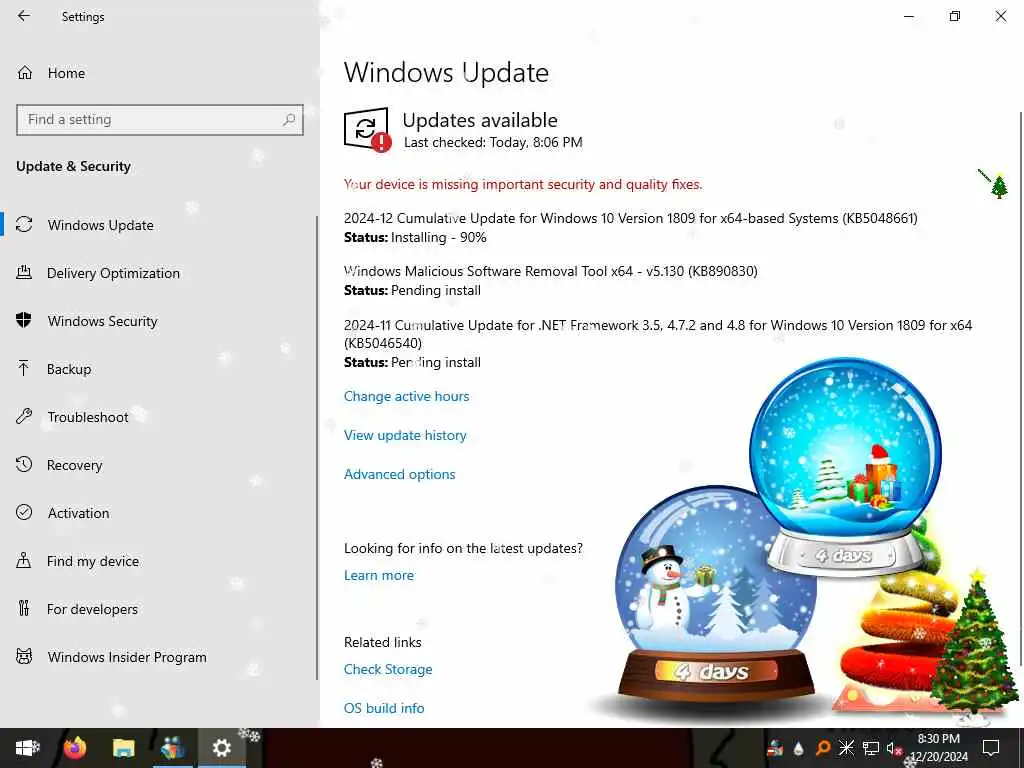Click the Windows Insider Program cat icon
Screen dimensions: 1024x768
tap(24, 656)
